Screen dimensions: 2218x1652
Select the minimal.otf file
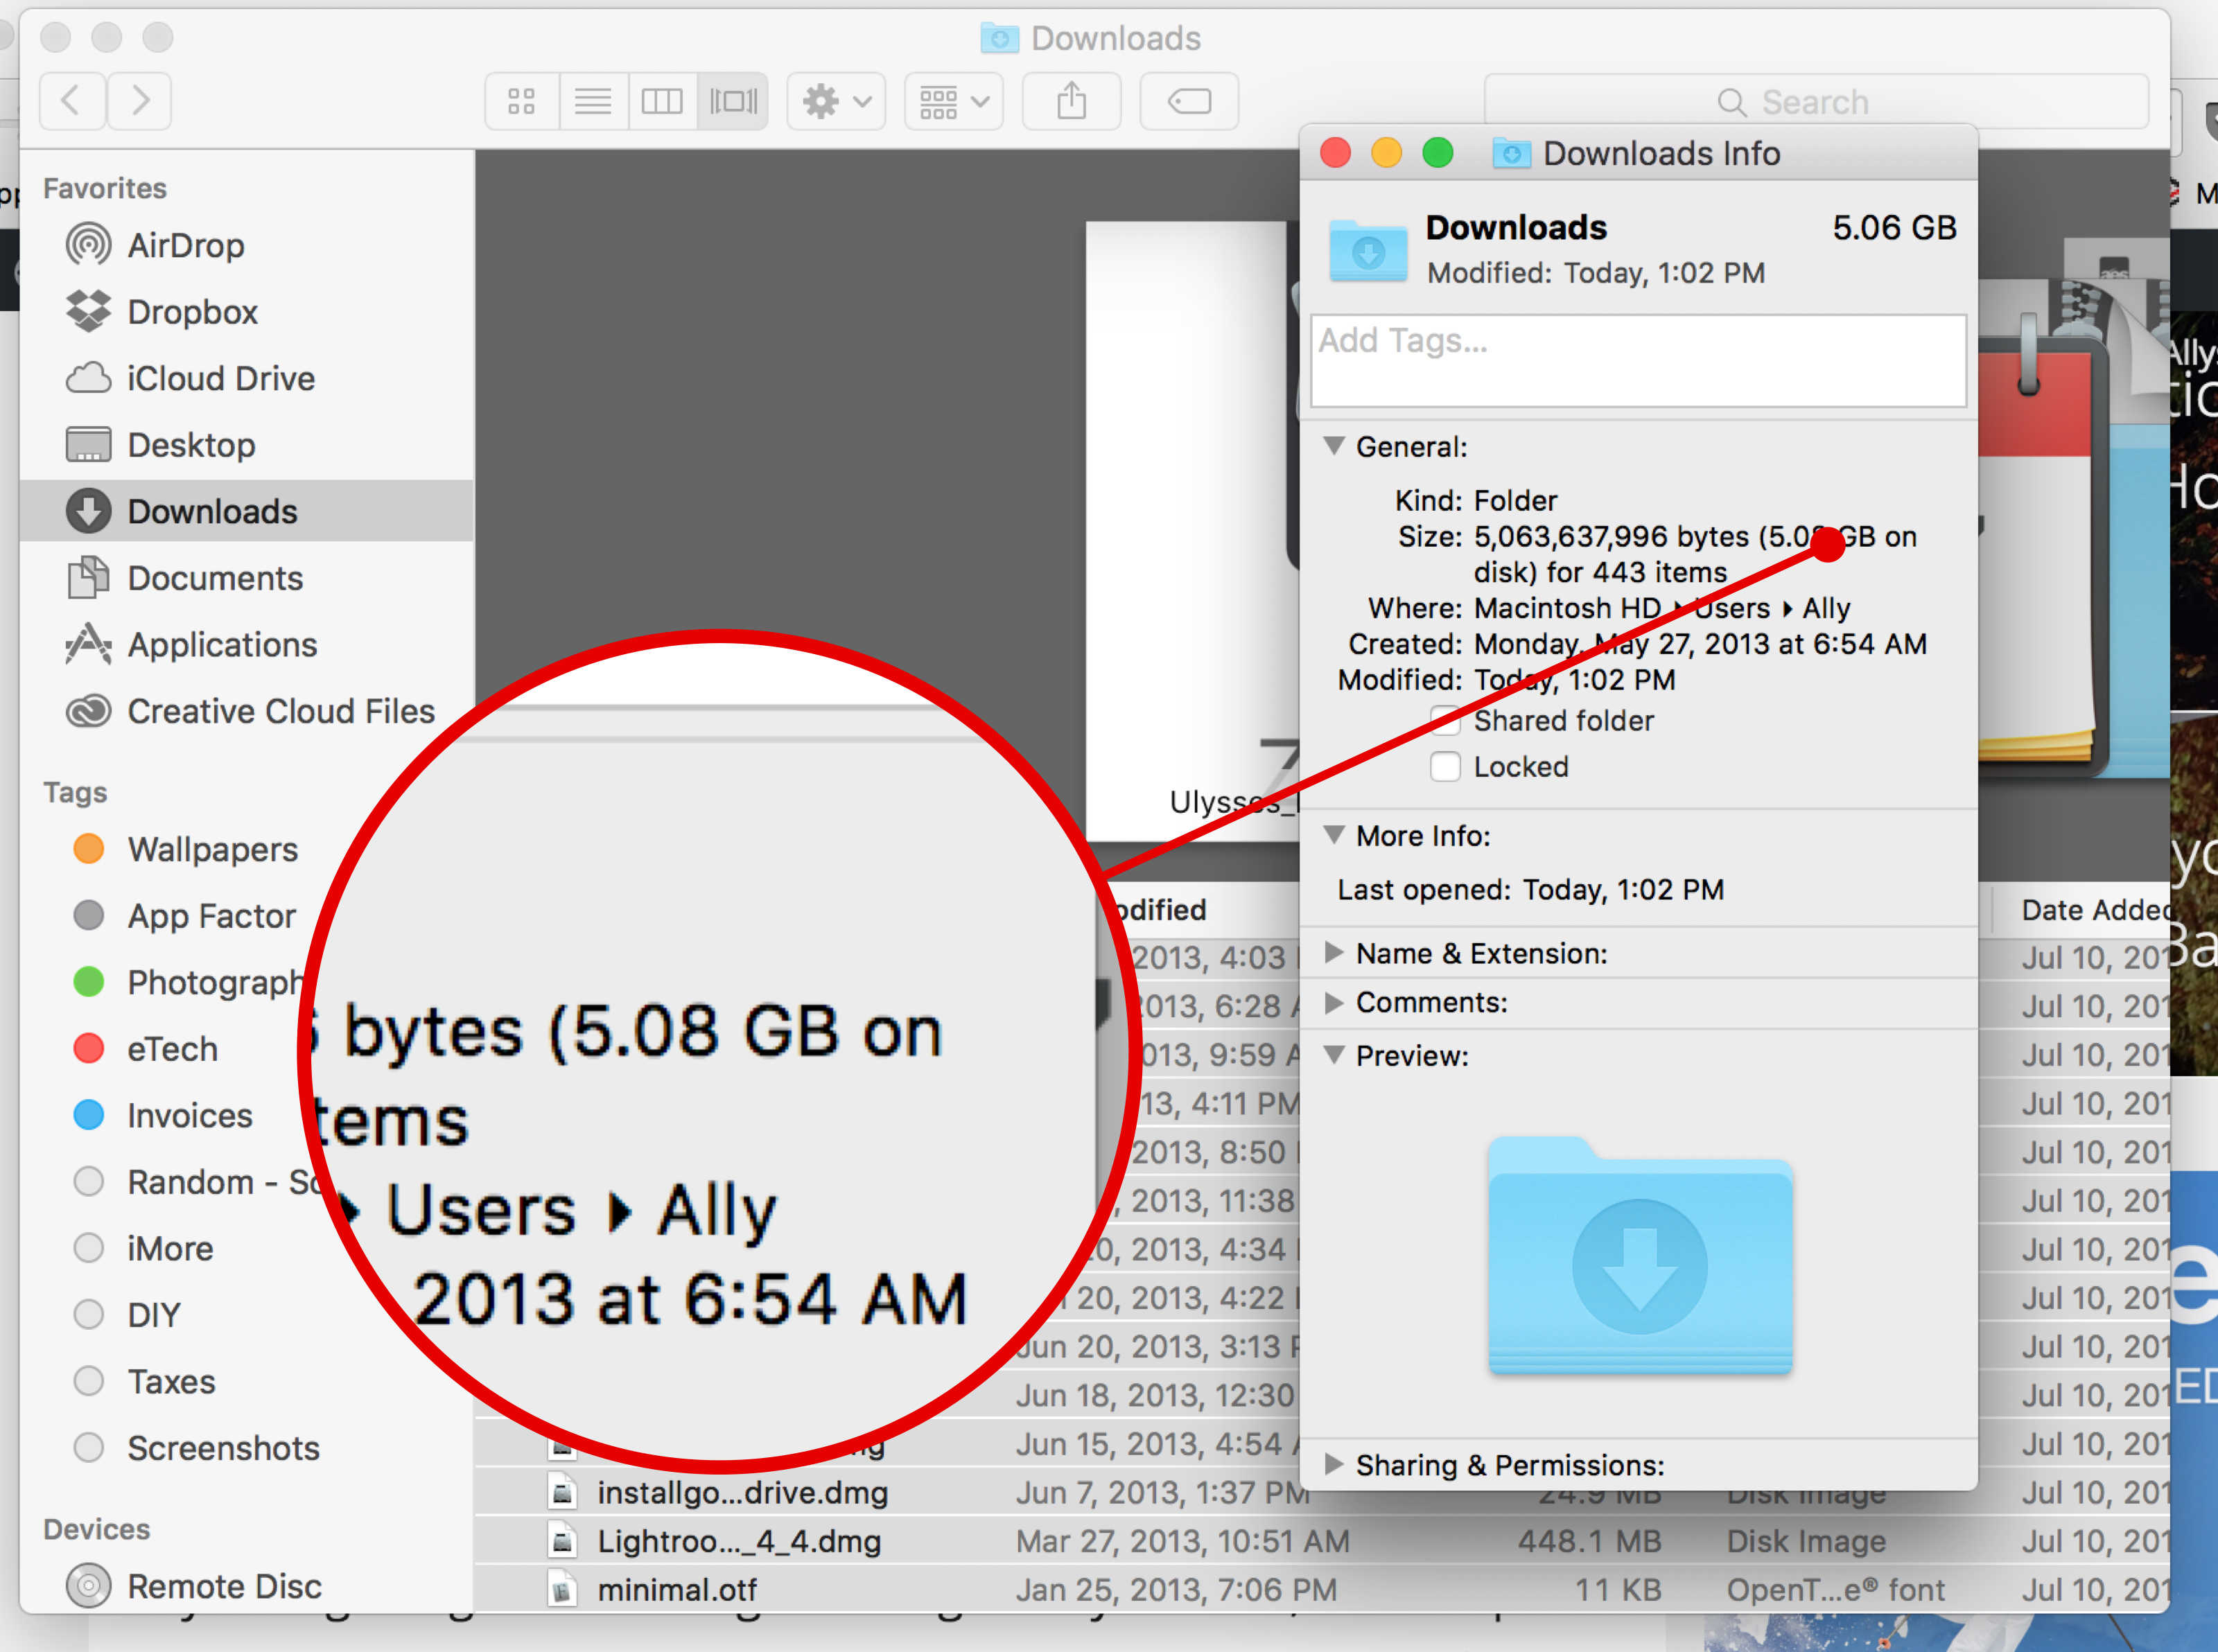676,1590
